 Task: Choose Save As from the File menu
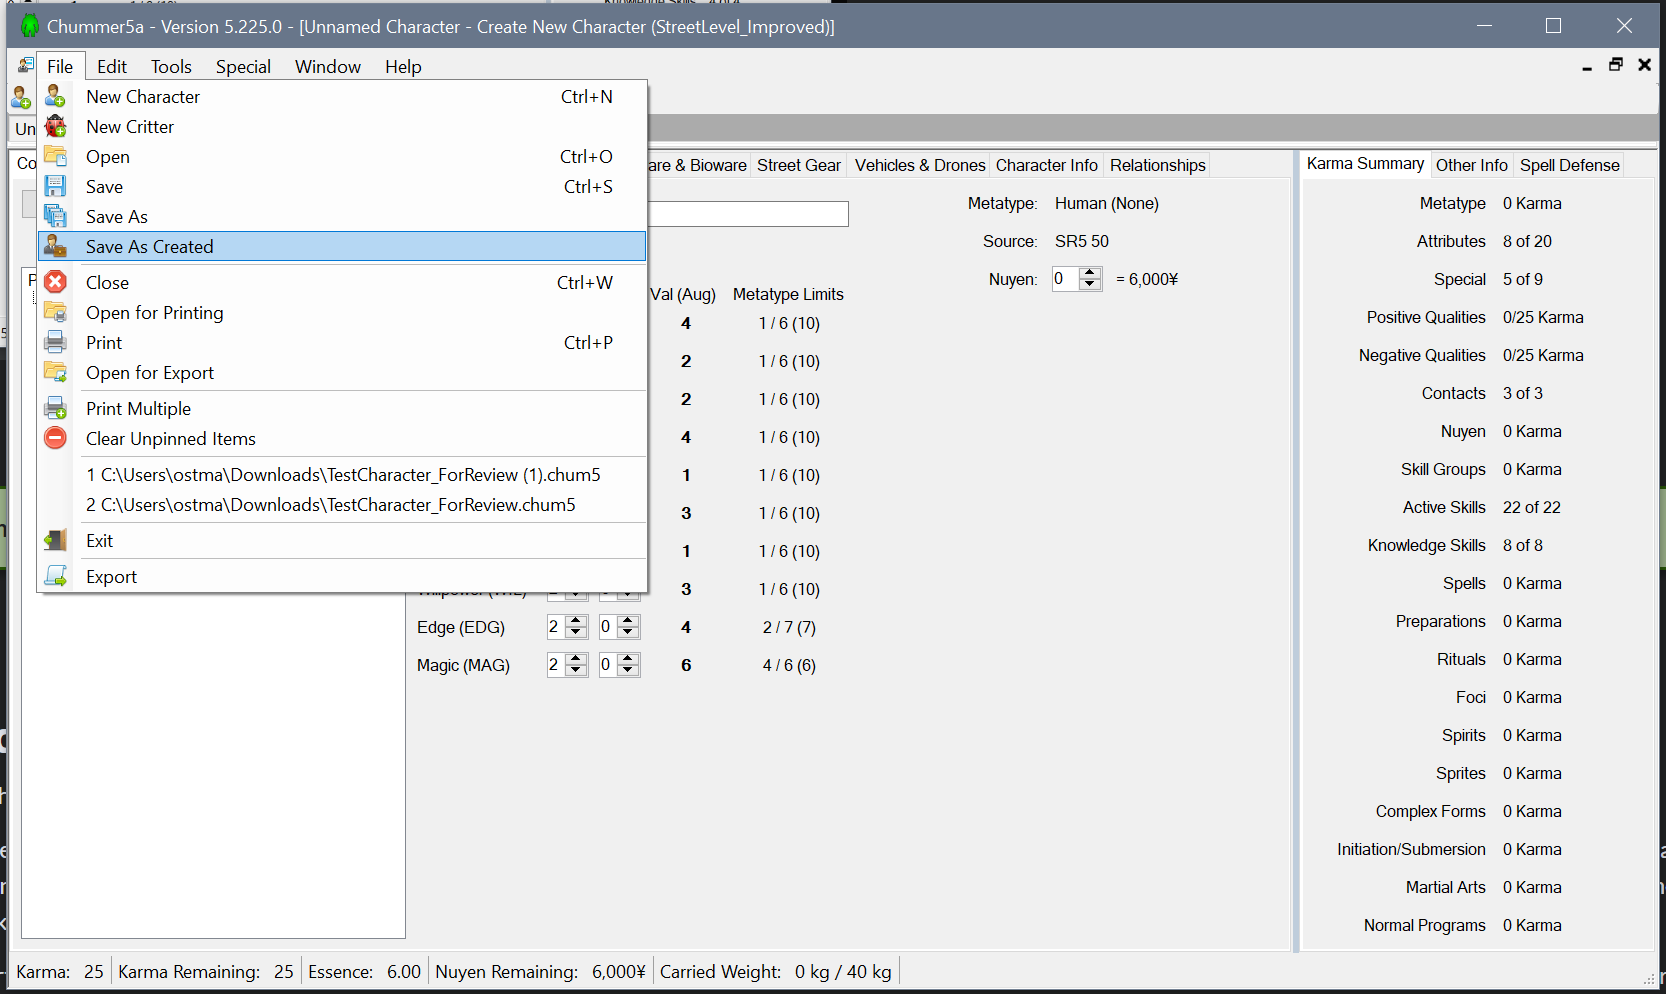point(342,216)
